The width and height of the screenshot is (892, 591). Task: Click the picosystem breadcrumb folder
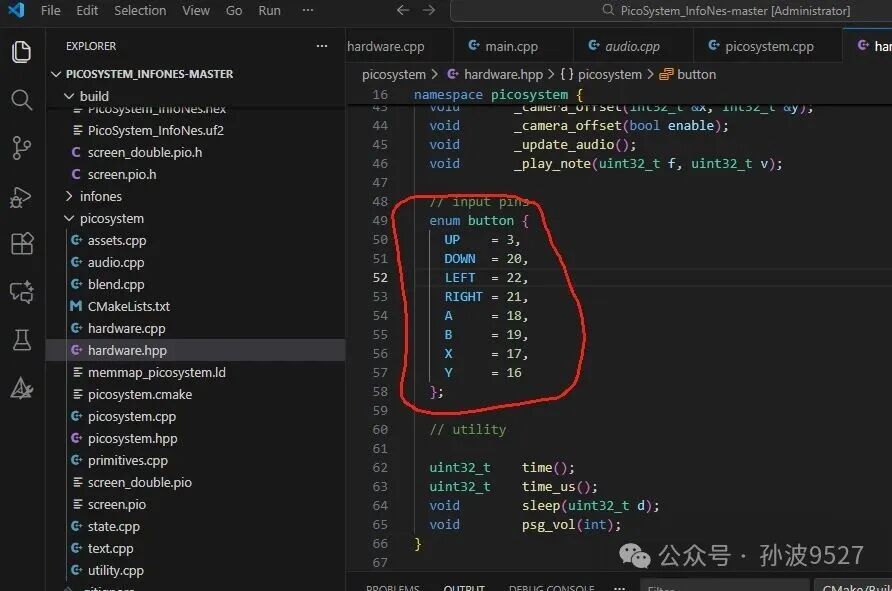click(x=394, y=75)
